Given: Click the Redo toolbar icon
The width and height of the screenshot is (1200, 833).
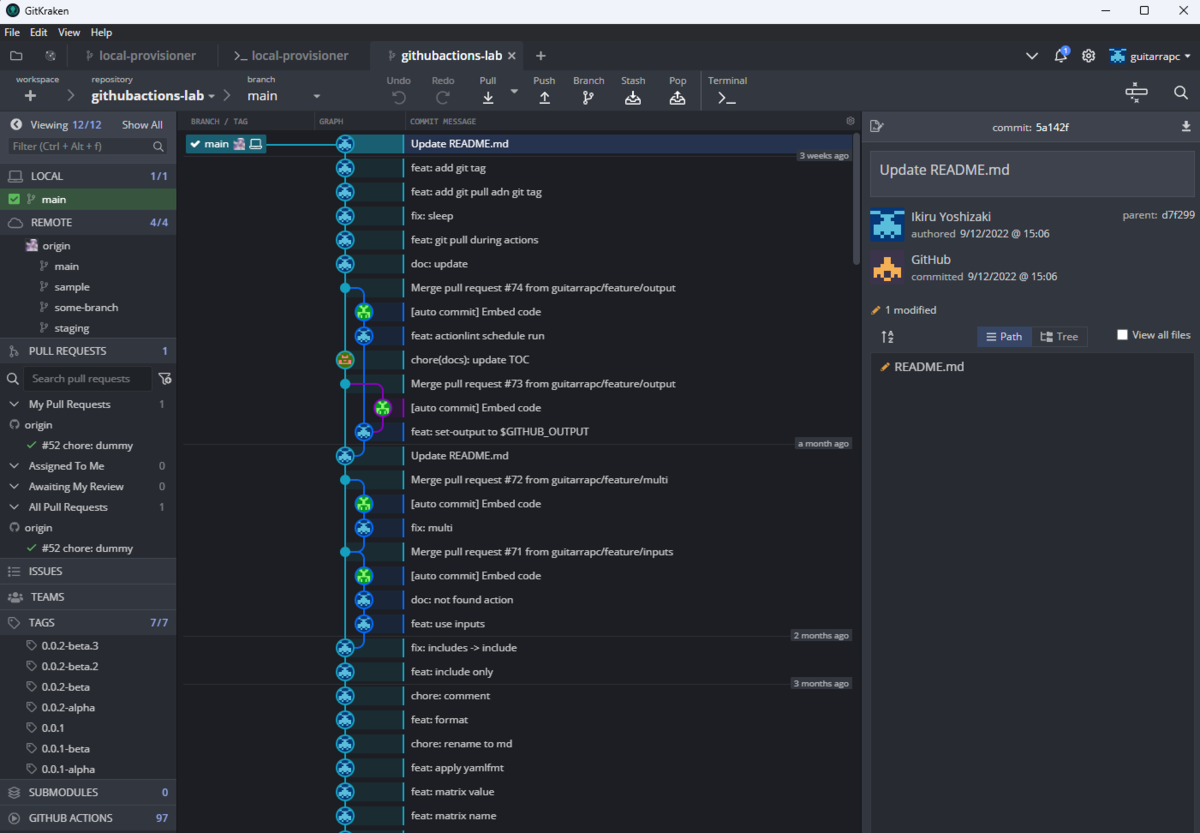Looking at the screenshot, I should click(x=443, y=97).
